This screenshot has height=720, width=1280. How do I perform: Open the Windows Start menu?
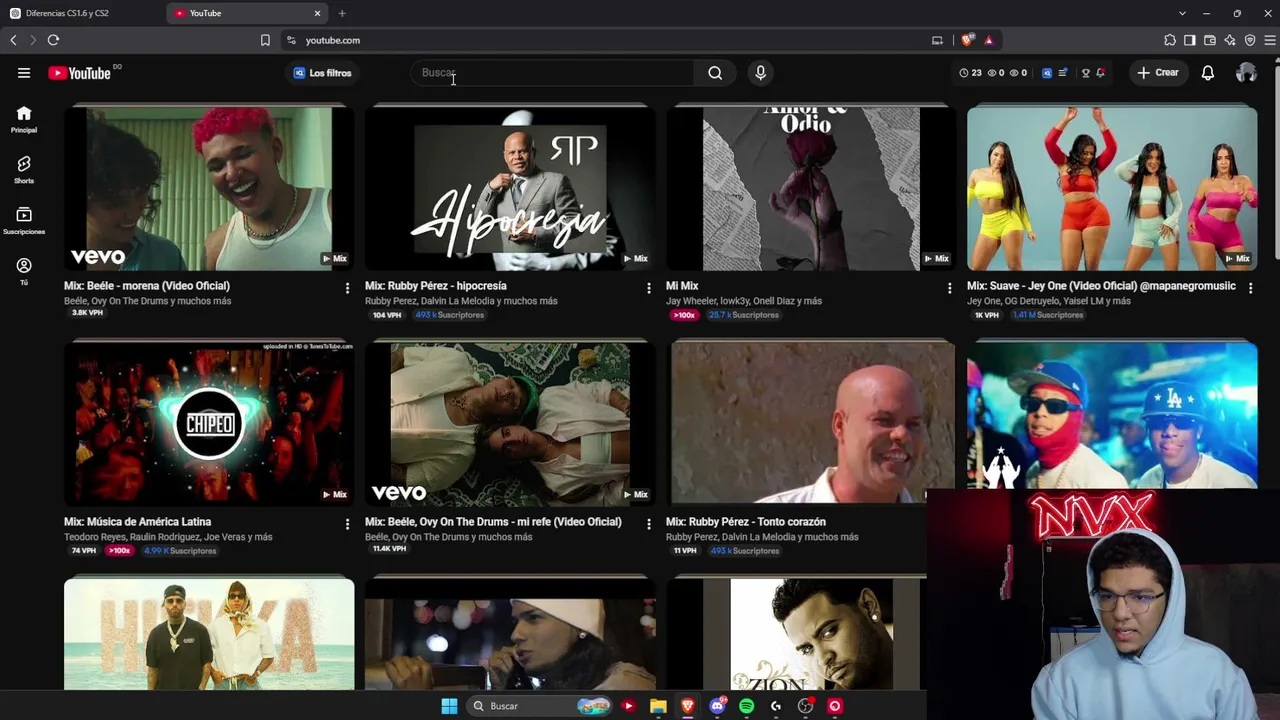449,706
